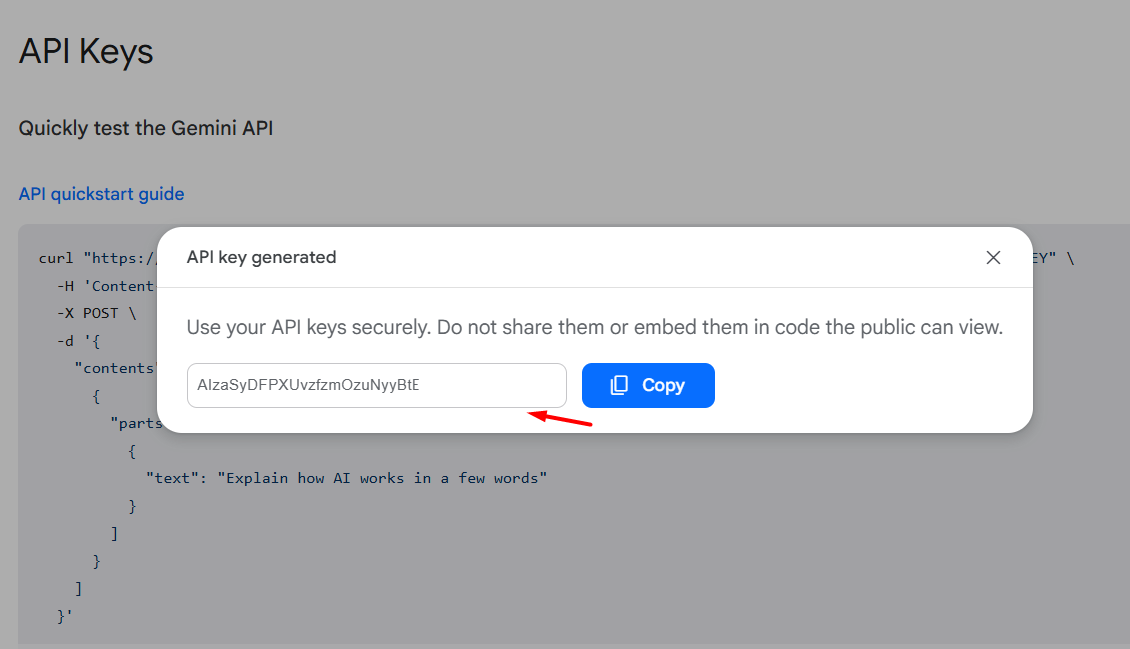1130x649 pixels.
Task: Click the 'API key generated' dialog title
Action: 262,257
